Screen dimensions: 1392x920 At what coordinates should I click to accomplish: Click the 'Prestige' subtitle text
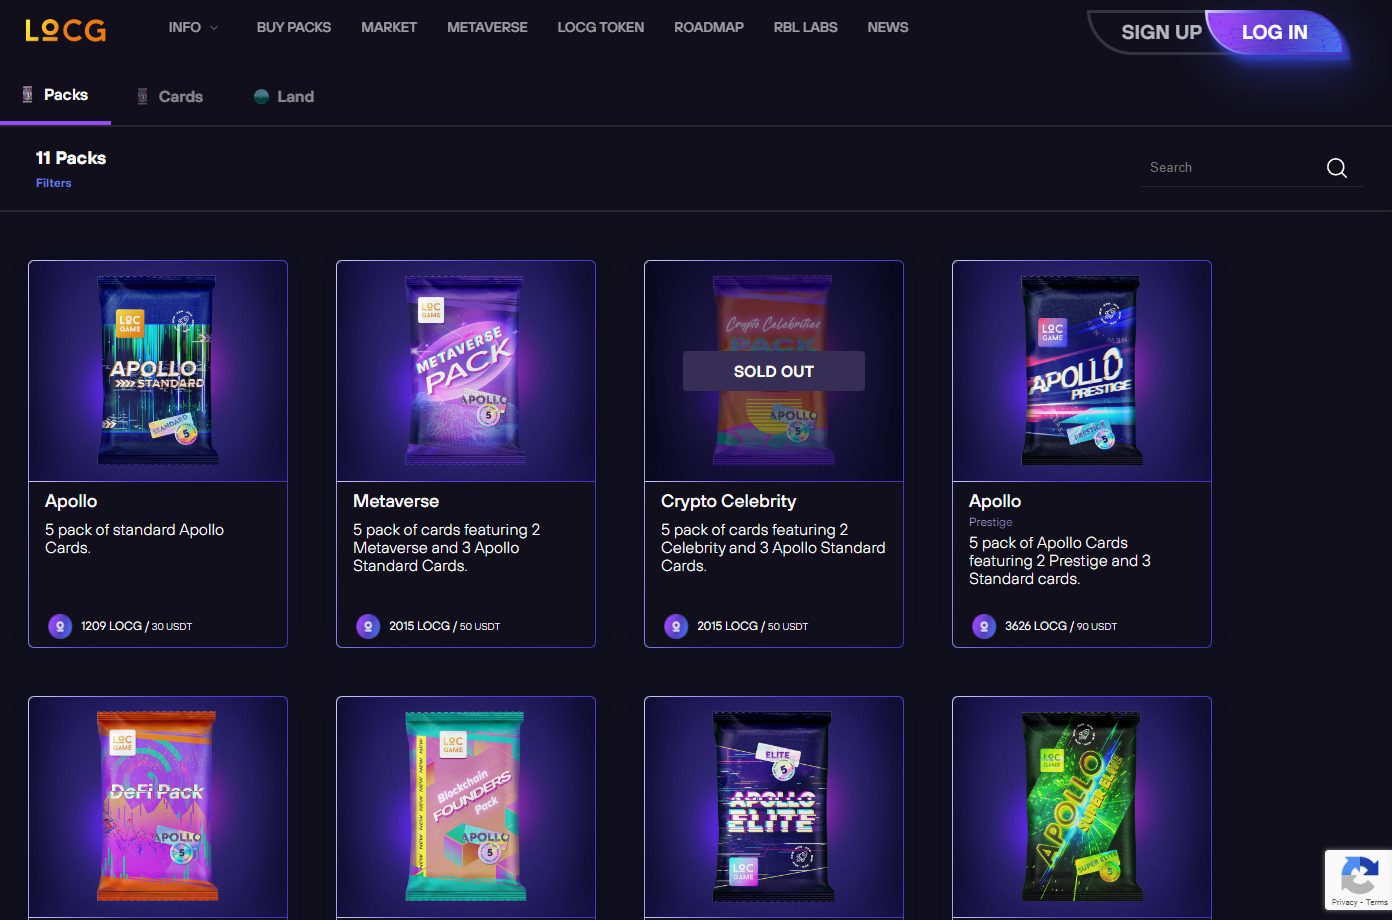[x=990, y=522]
